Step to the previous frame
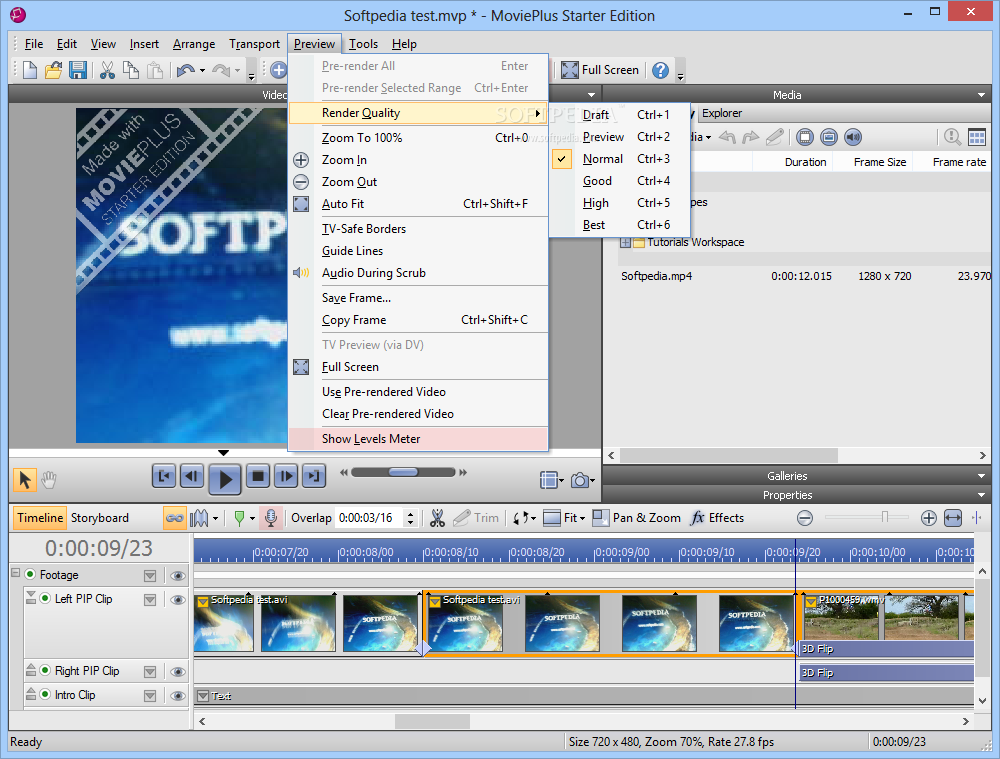1000x759 pixels. click(191, 476)
